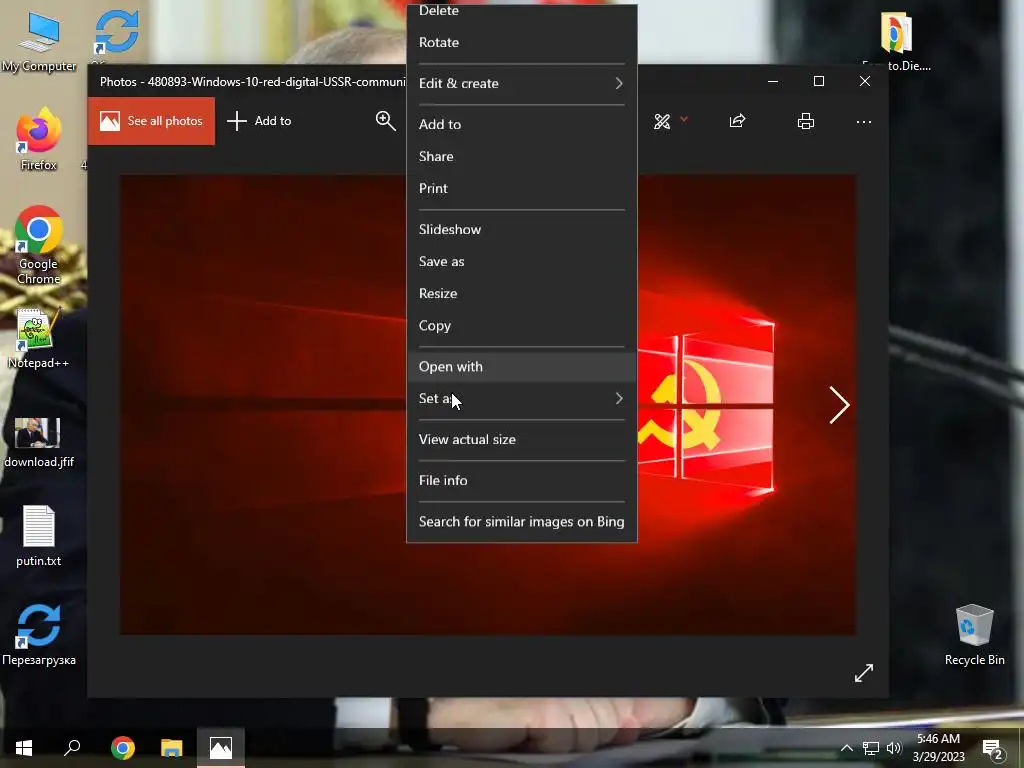Click the taskbar clock showing 5:46 AM
Image resolution: width=1024 pixels, height=768 pixels.
tap(938, 748)
